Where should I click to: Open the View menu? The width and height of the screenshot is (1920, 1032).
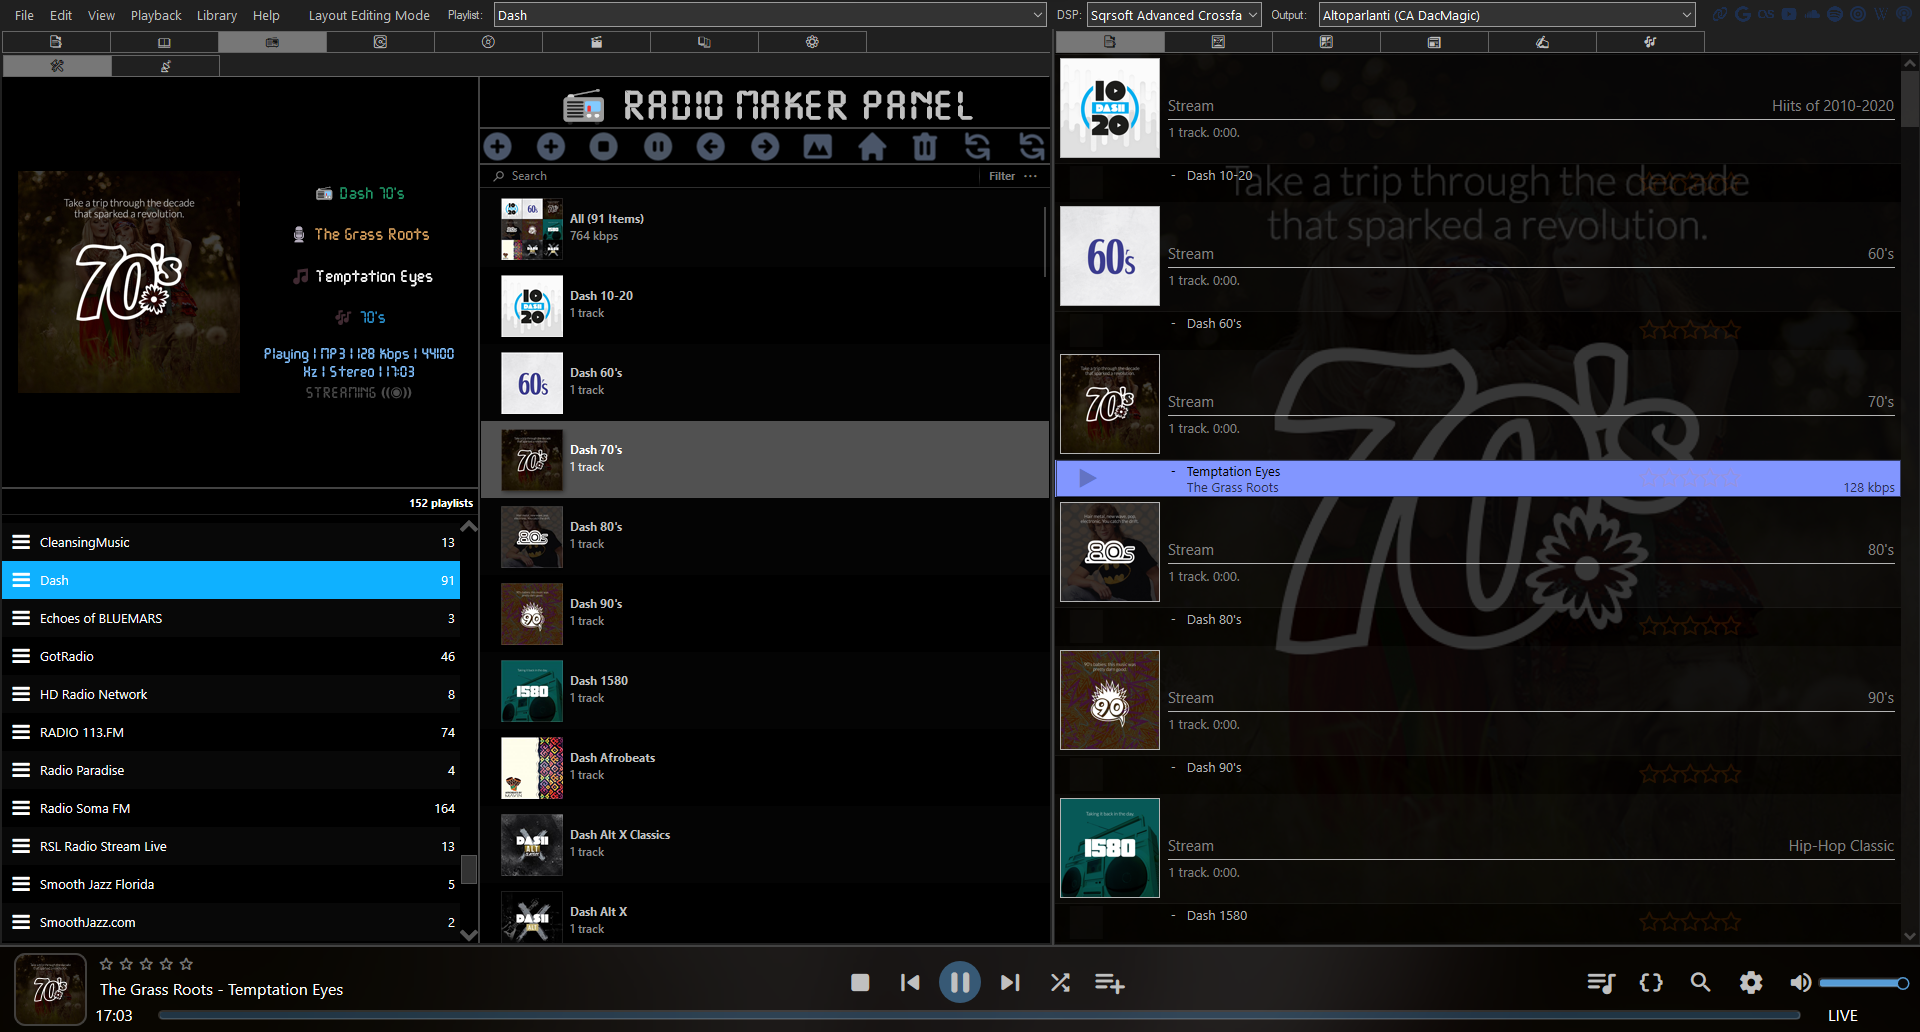[x=101, y=15]
